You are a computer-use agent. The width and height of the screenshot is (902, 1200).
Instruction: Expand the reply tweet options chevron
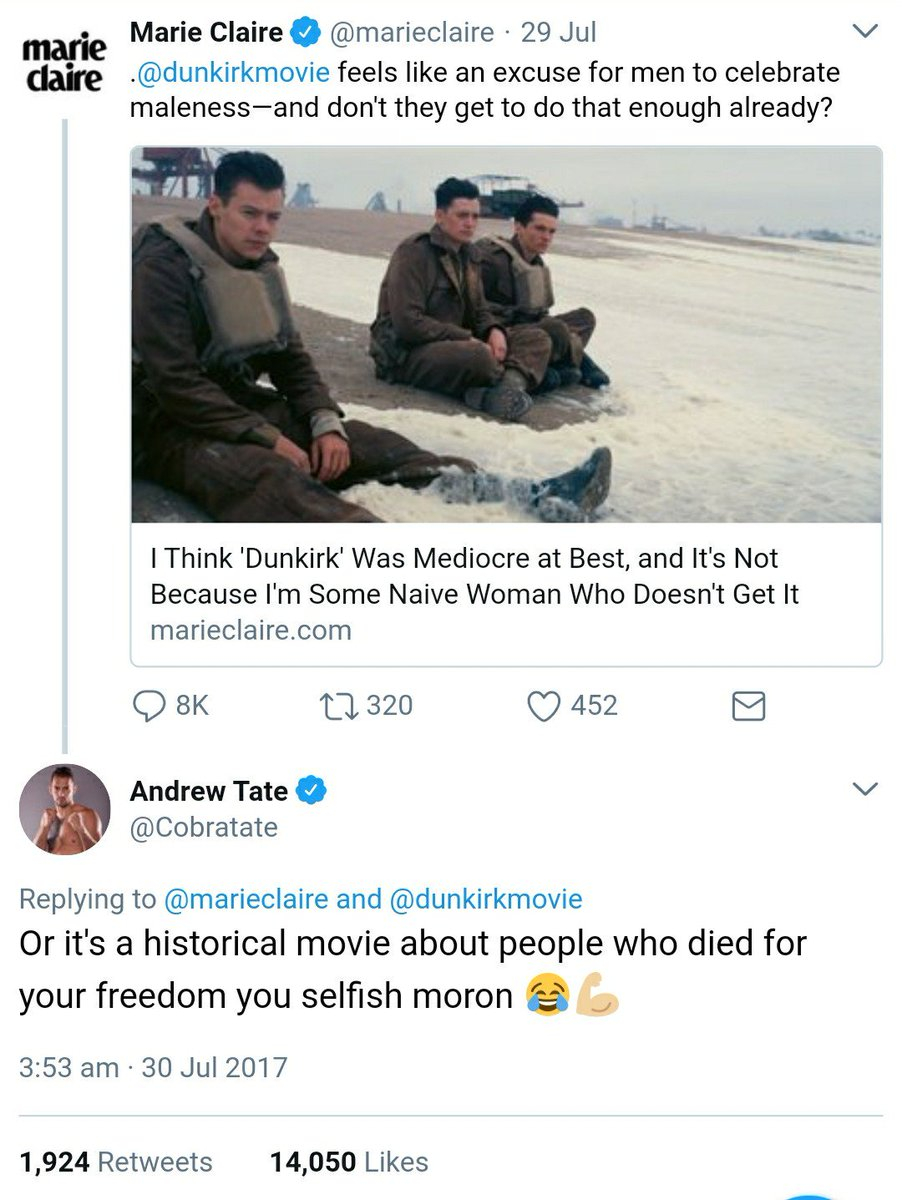point(862,789)
